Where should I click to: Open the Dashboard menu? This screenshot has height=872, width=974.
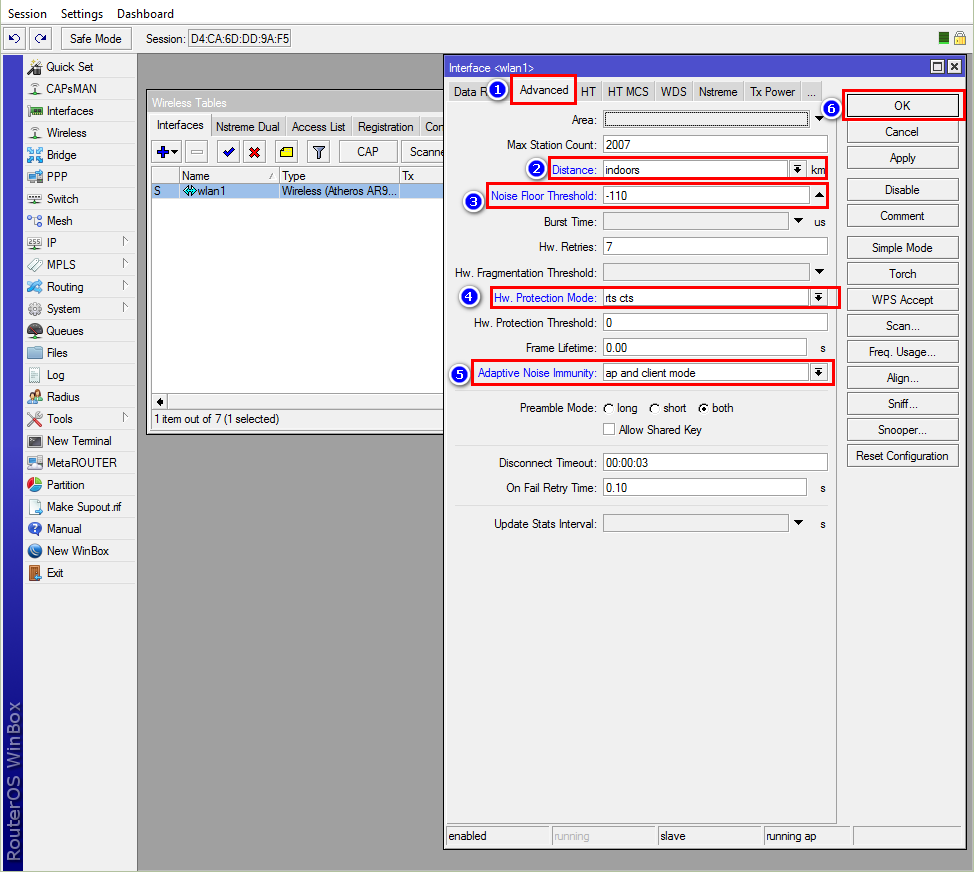click(x=145, y=14)
